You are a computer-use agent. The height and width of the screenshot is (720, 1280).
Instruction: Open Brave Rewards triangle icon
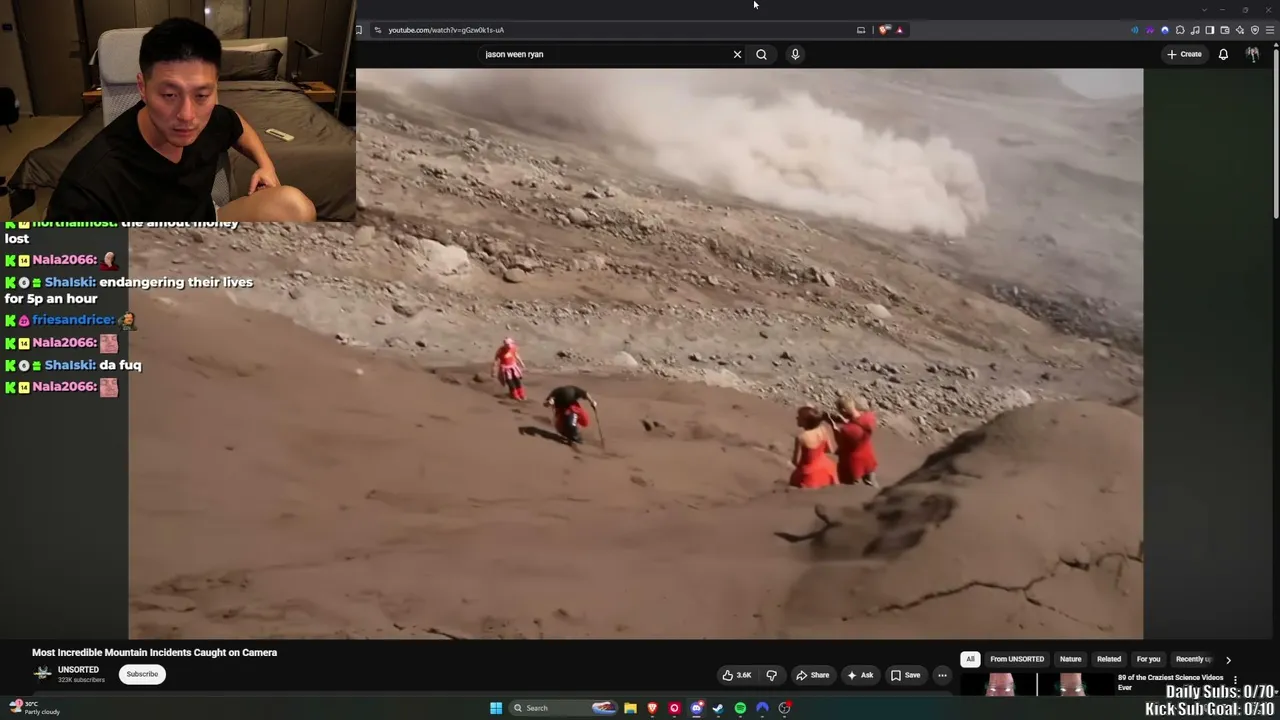coord(899,30)
